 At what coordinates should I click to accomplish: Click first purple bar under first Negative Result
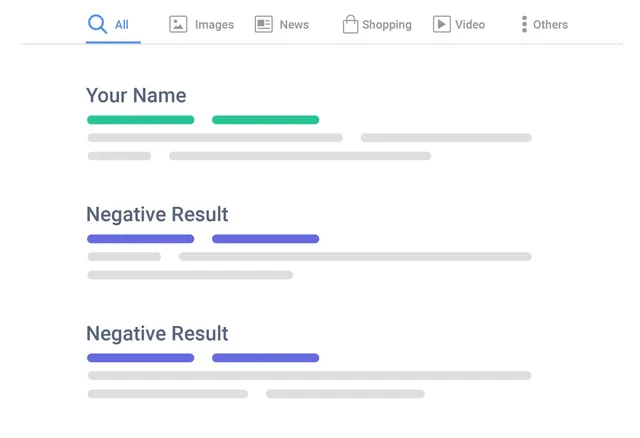coord(140,239)
